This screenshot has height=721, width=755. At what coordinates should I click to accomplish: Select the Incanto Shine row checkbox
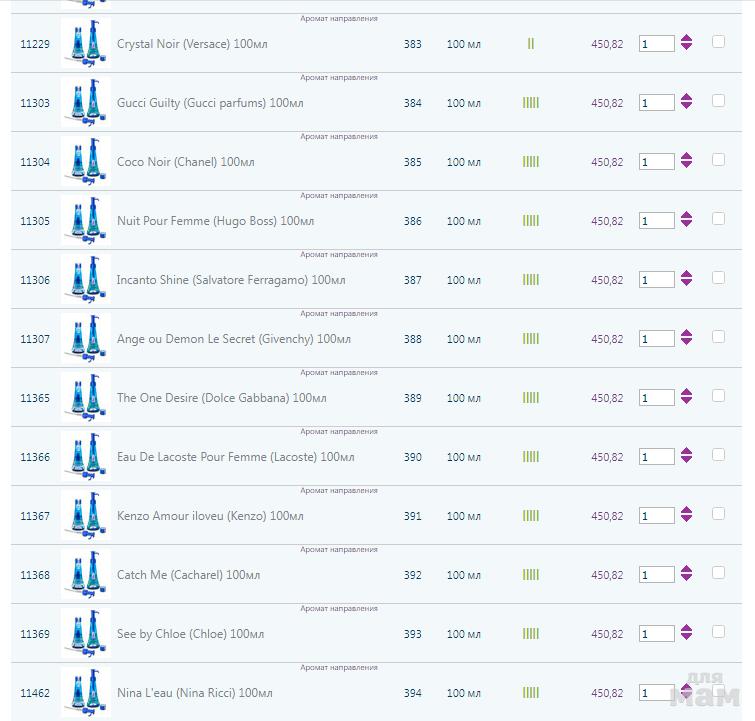pos(718,278)
